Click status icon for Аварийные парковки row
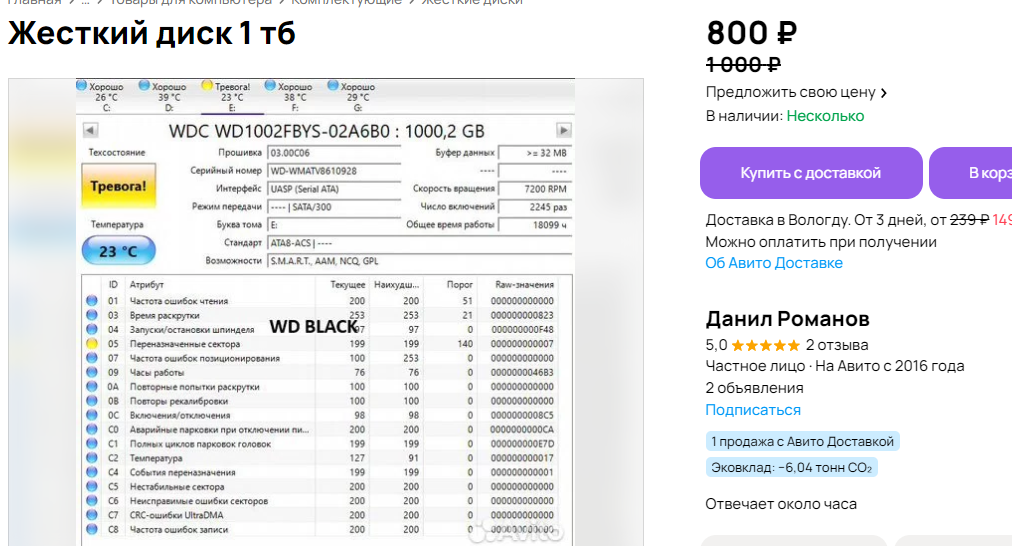 coord(92,429)
